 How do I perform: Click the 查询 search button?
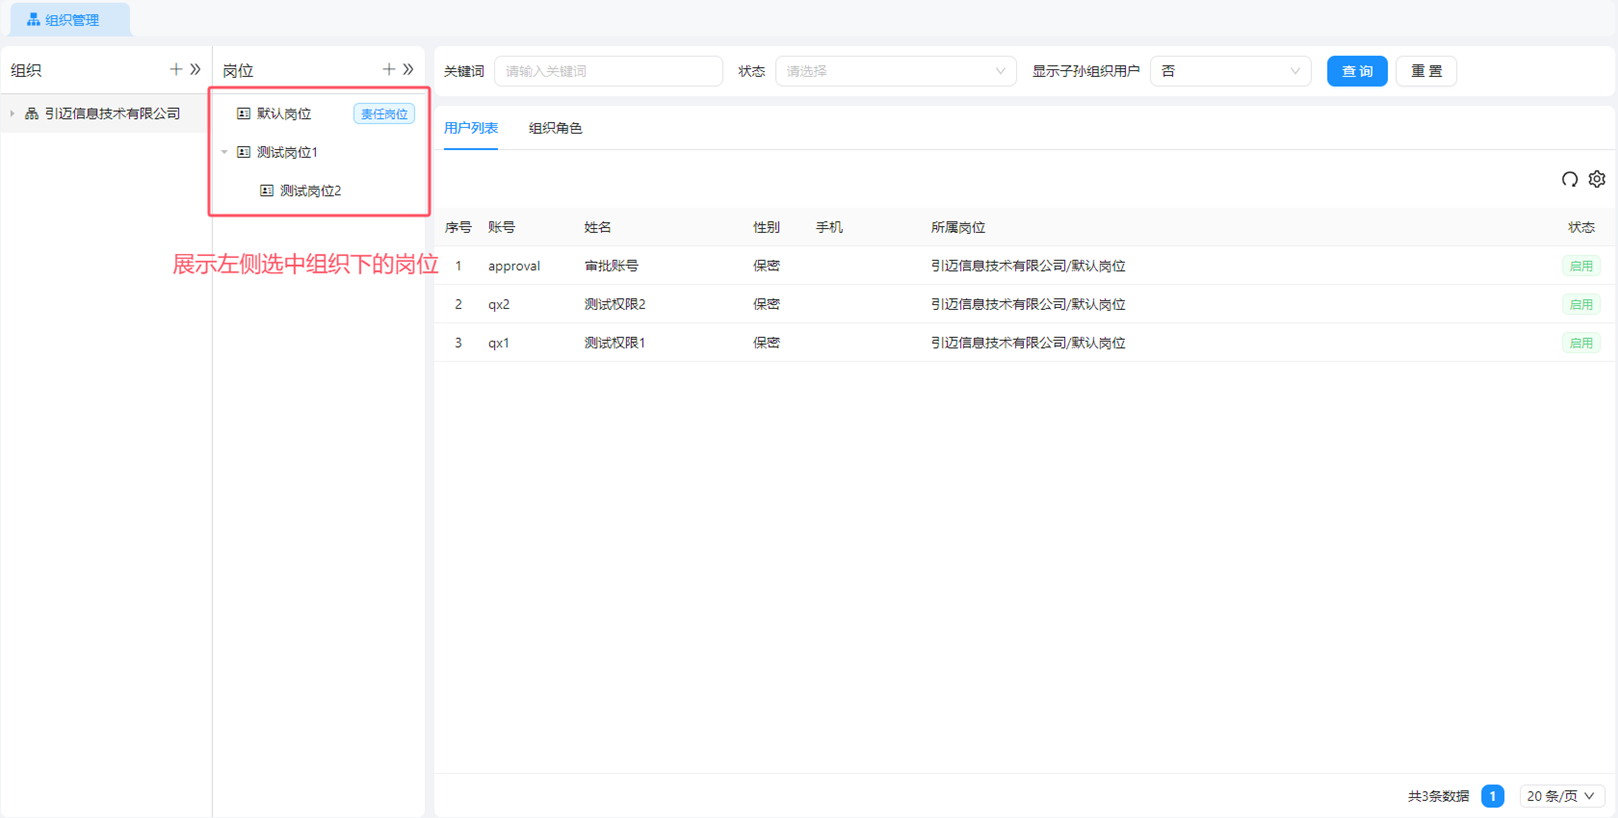coord(1356,71)
